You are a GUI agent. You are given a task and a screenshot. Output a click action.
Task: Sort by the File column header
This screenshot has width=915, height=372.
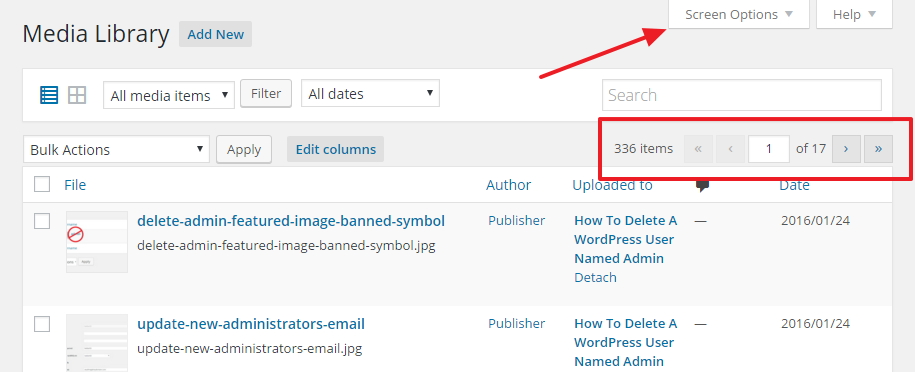click(75, 185)
